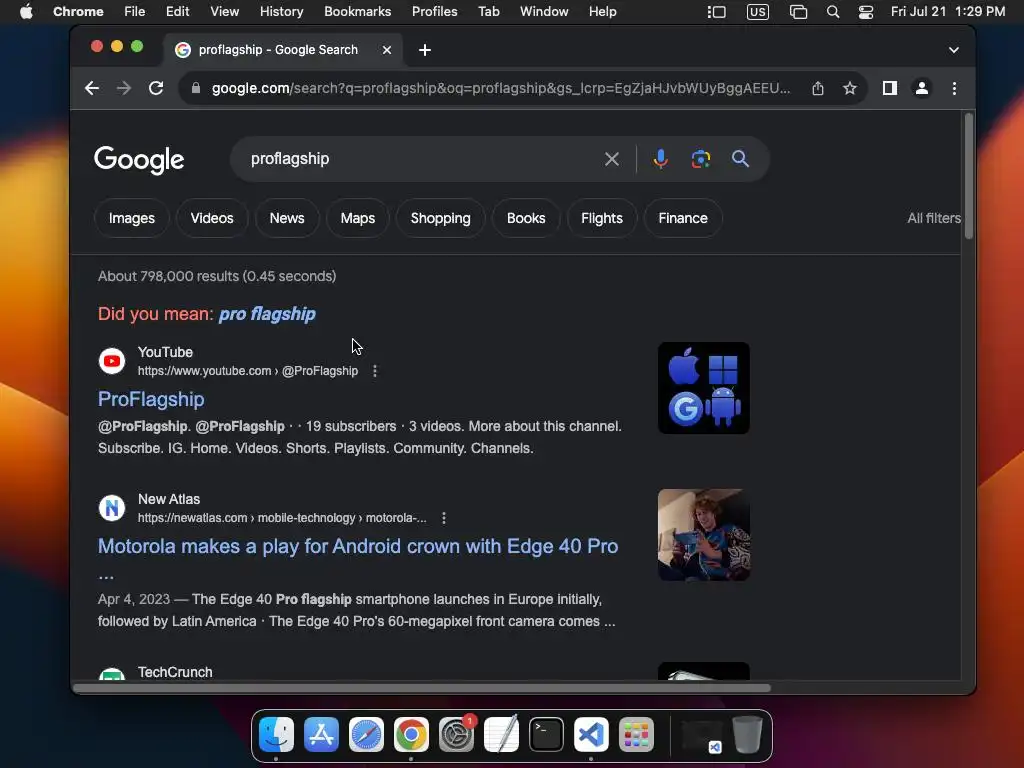Screen dimensions: 1024x768
Task: Open the Motorola article thumbnail image
Action: click(703, 535)
